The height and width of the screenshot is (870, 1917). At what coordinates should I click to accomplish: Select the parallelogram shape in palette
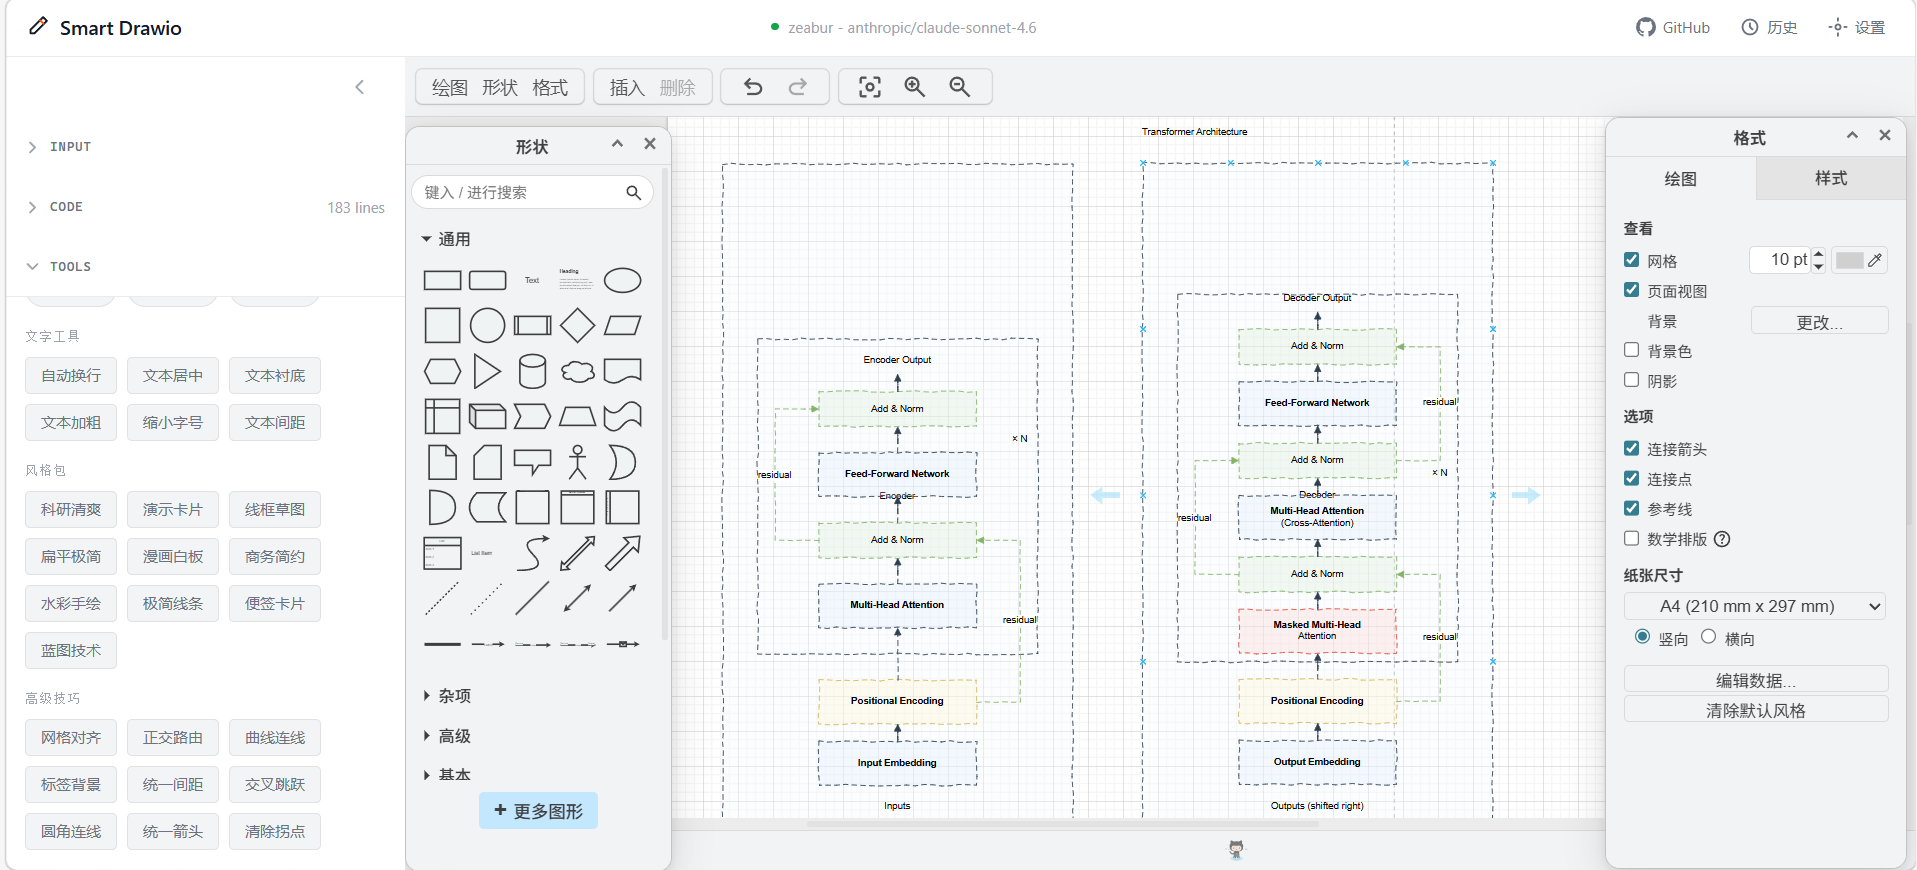coord(622,325)
